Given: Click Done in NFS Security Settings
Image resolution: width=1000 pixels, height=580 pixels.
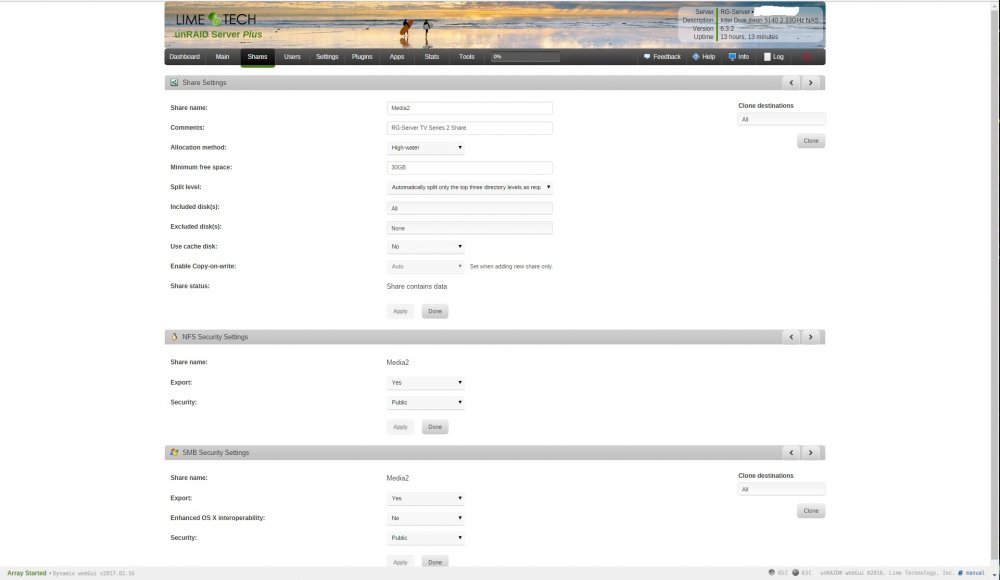Looking at the screenshot, I should (435, 427).
